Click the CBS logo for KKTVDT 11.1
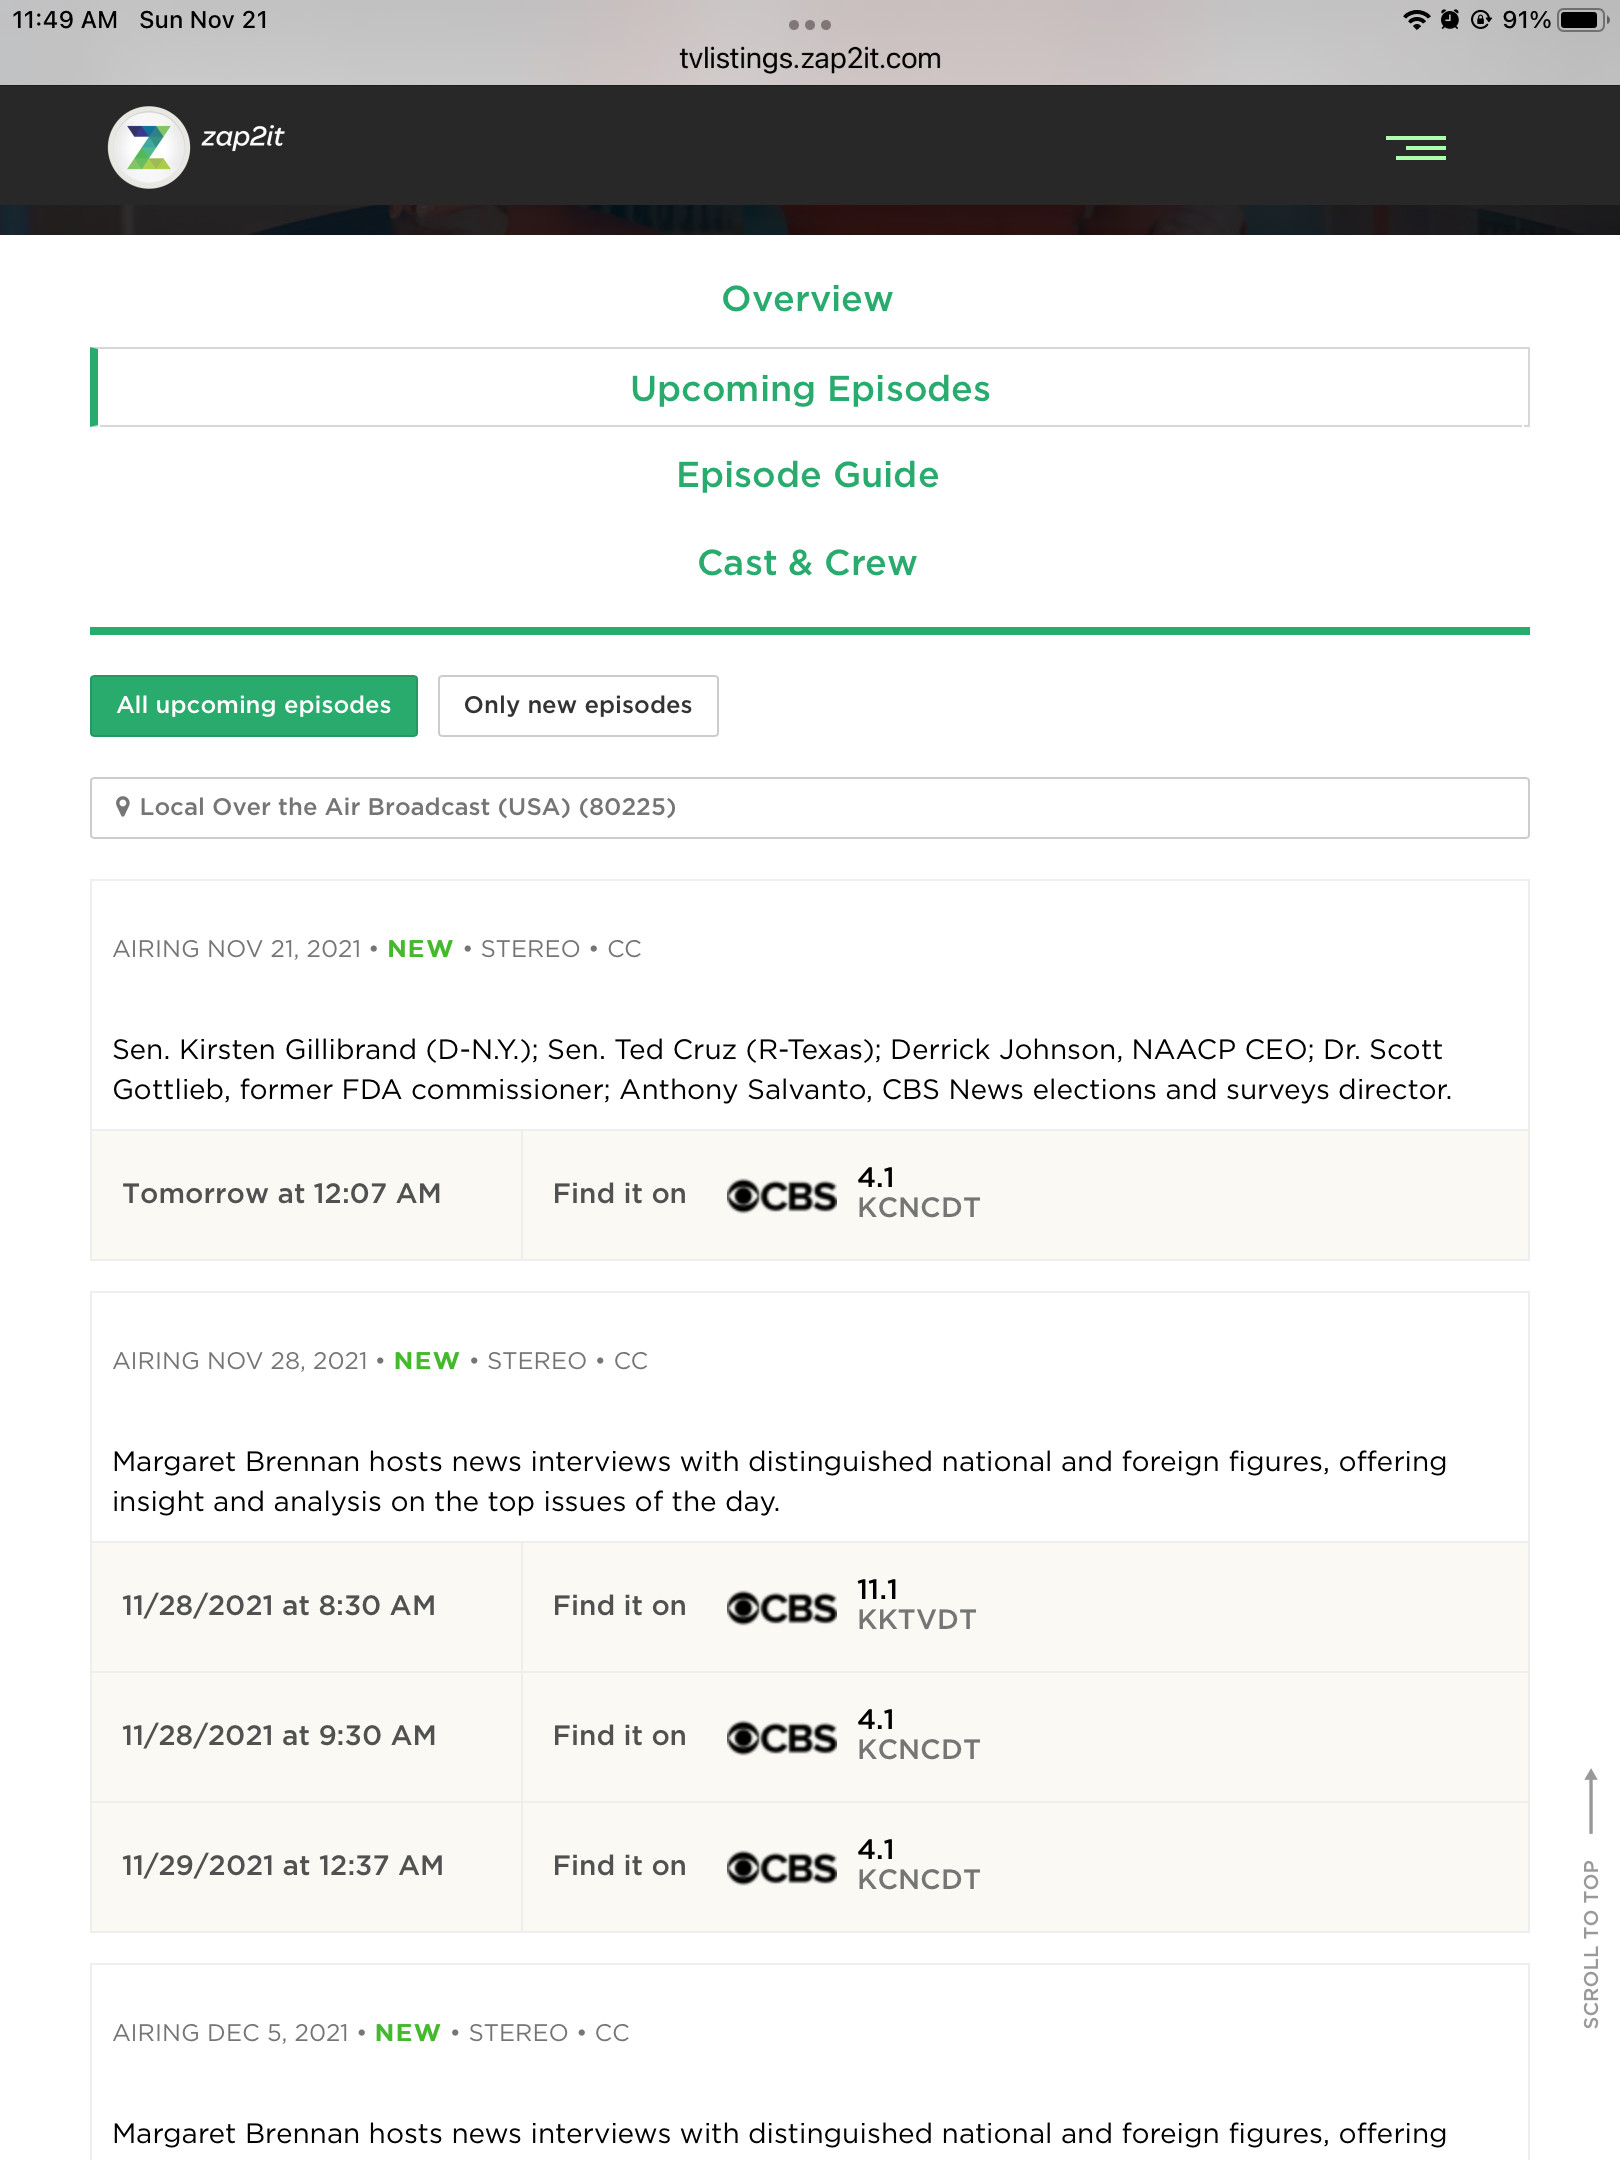This screenshot has width=1620, height=2160. click(781, 1607)
